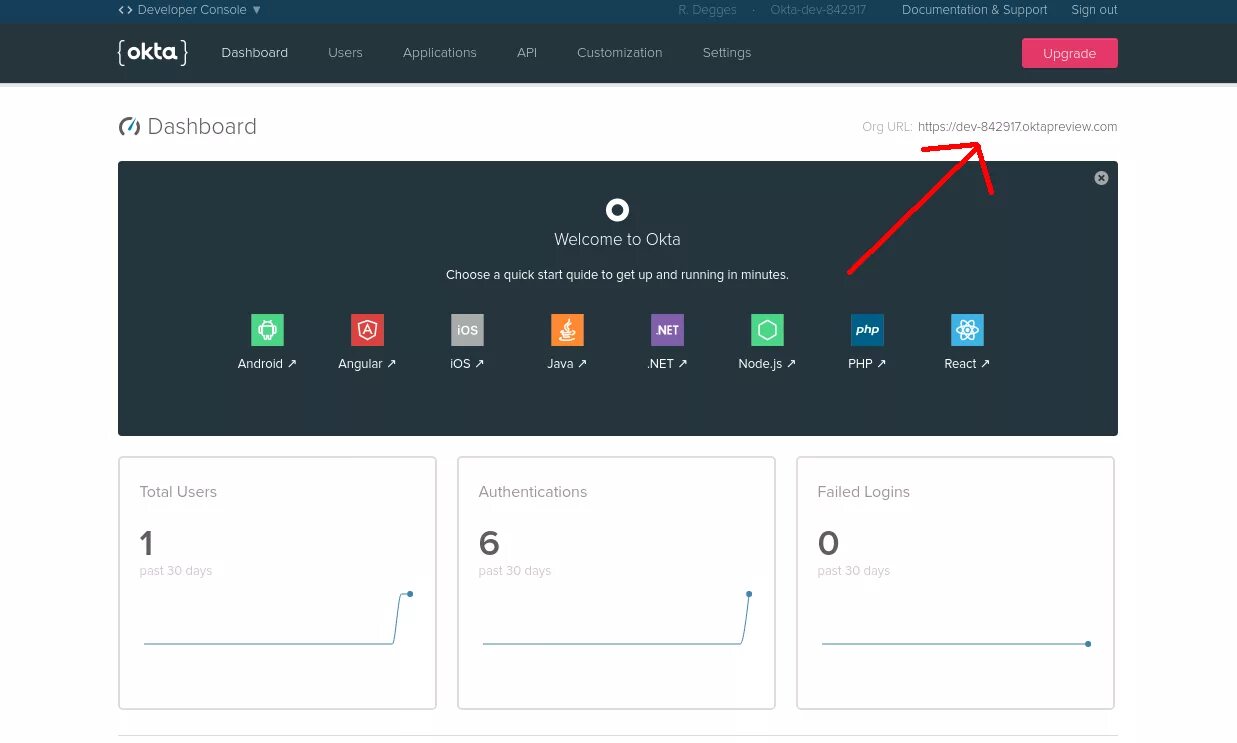This screenshot has width=1237, height=743.
Task: Sign out of the console
Action: (x=1093, y=10)
